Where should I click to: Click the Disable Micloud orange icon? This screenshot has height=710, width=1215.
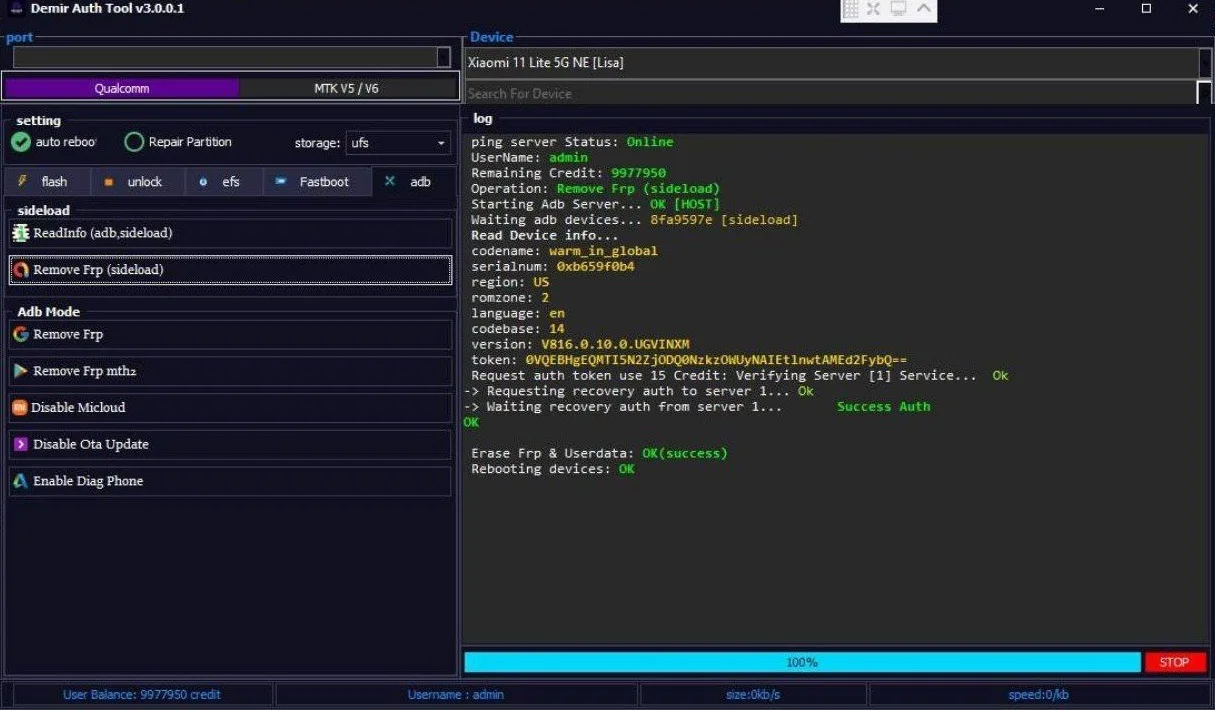(x=19, y=408)
